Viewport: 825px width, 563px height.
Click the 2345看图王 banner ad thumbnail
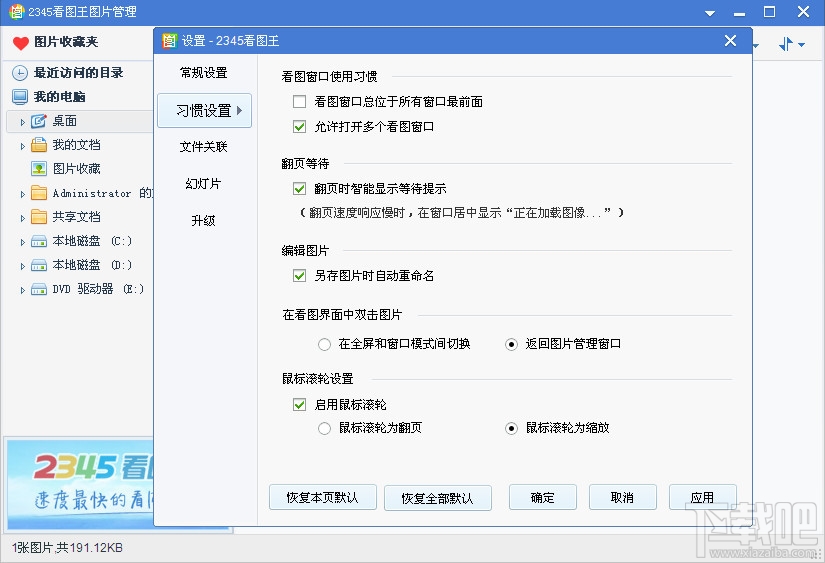(x=80, y=484)
